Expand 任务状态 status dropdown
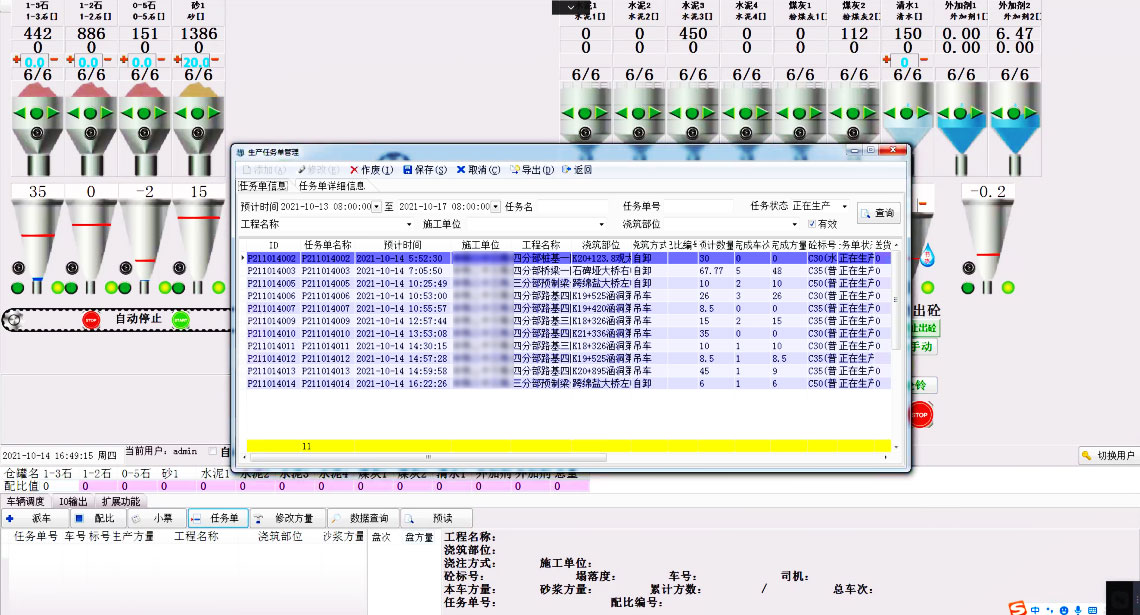1140x615 pixels. (844, 207)
